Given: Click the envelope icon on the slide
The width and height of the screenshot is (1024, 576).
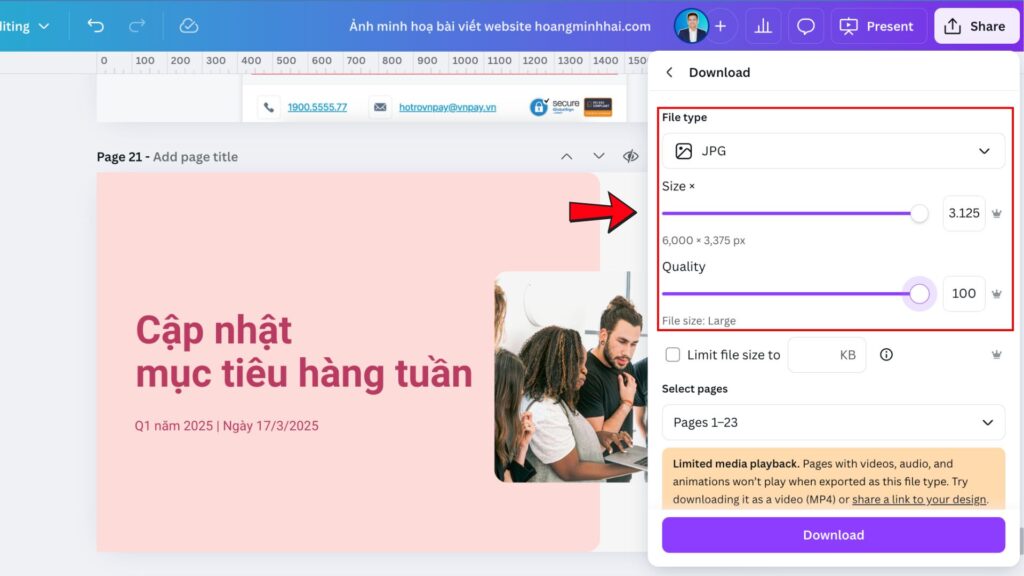Looking at the screenshot, I should (x=380, y=107).
